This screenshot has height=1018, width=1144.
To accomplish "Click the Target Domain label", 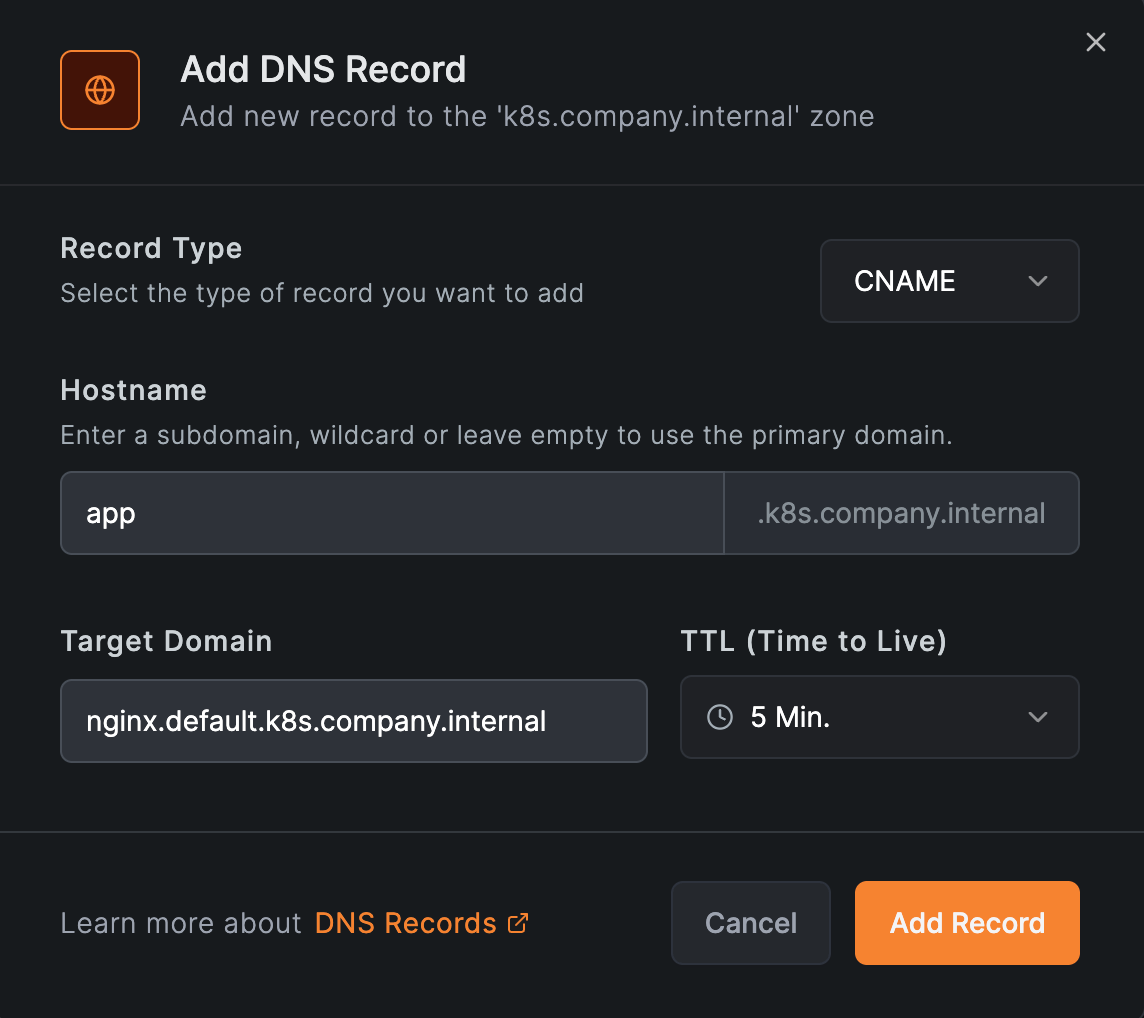I will 166,641.
